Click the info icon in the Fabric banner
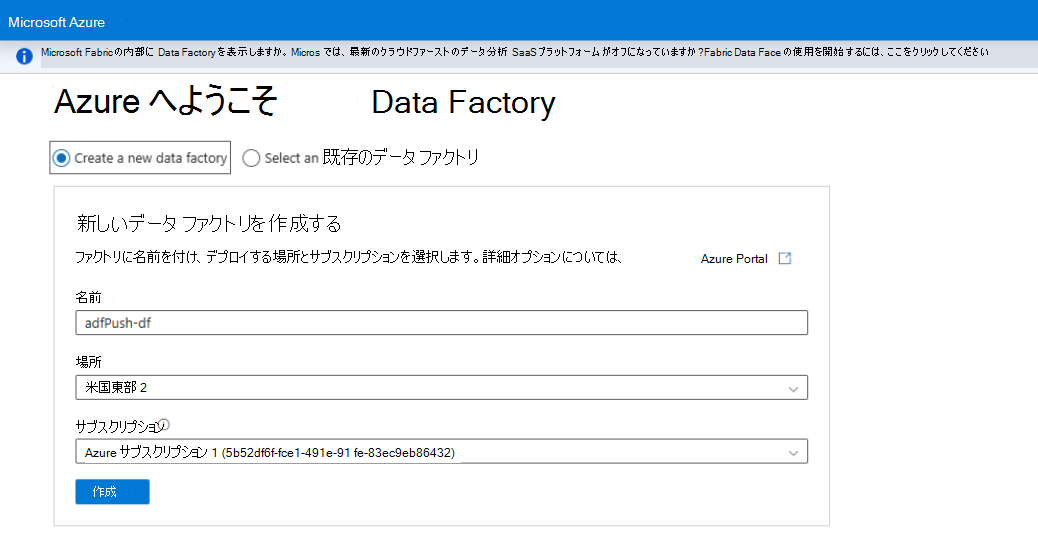The height and width of the screenshot is (538, 1038). tap(24, 56)
